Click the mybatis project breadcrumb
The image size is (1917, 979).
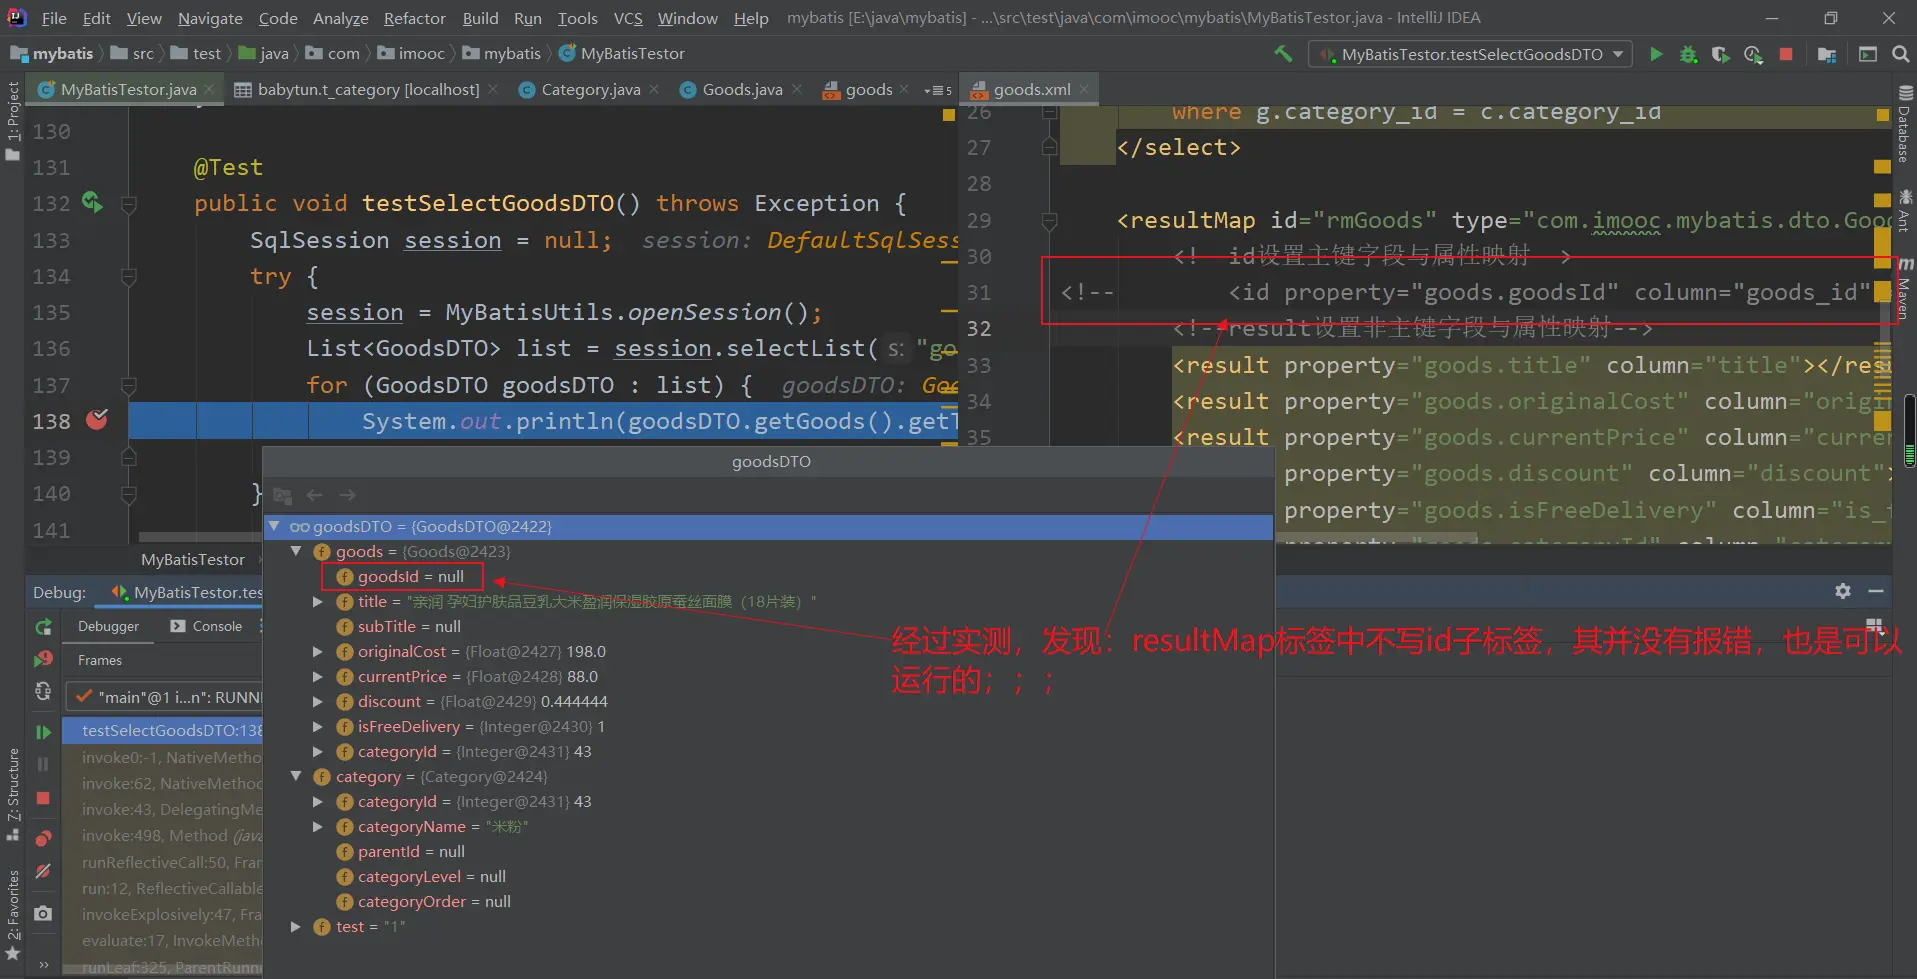point(62,54)
